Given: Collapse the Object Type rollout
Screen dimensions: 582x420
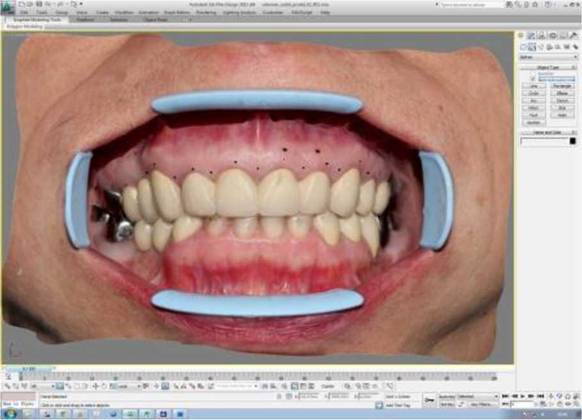Looking at the screenshot, I should (x=548, y=67).
